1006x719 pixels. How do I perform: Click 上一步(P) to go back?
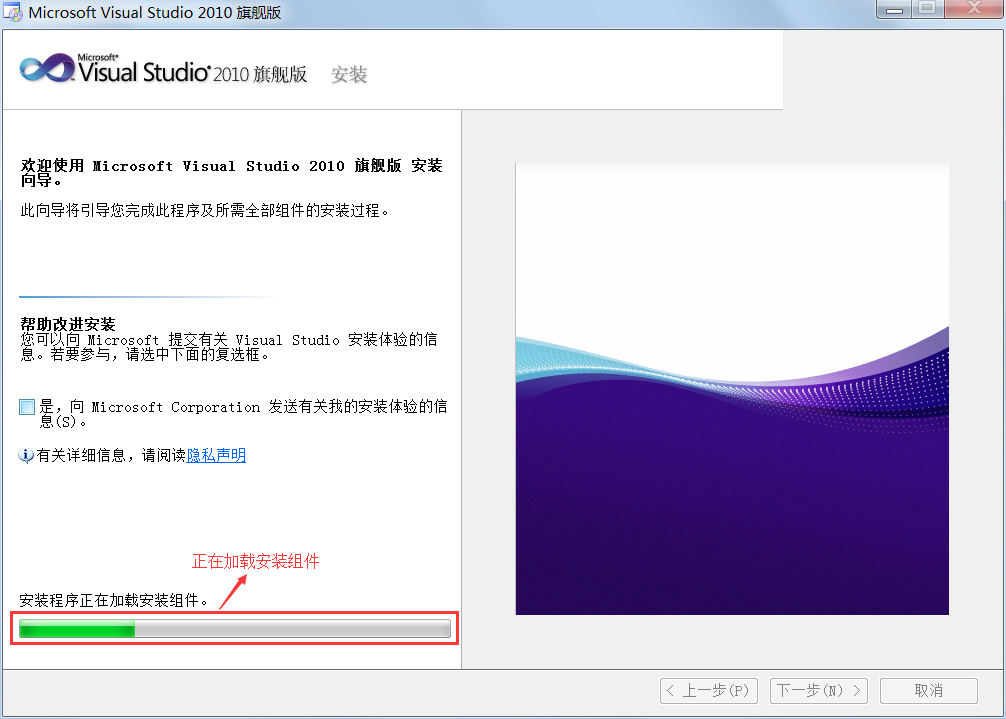coord(709,690)
